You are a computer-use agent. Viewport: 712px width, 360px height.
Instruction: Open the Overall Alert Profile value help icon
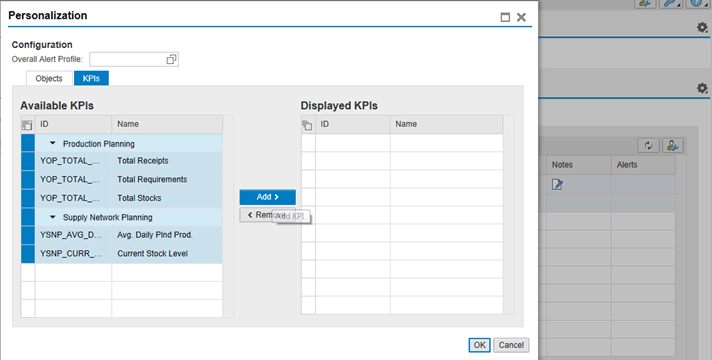pyautogui.click(x=171, y=59)
